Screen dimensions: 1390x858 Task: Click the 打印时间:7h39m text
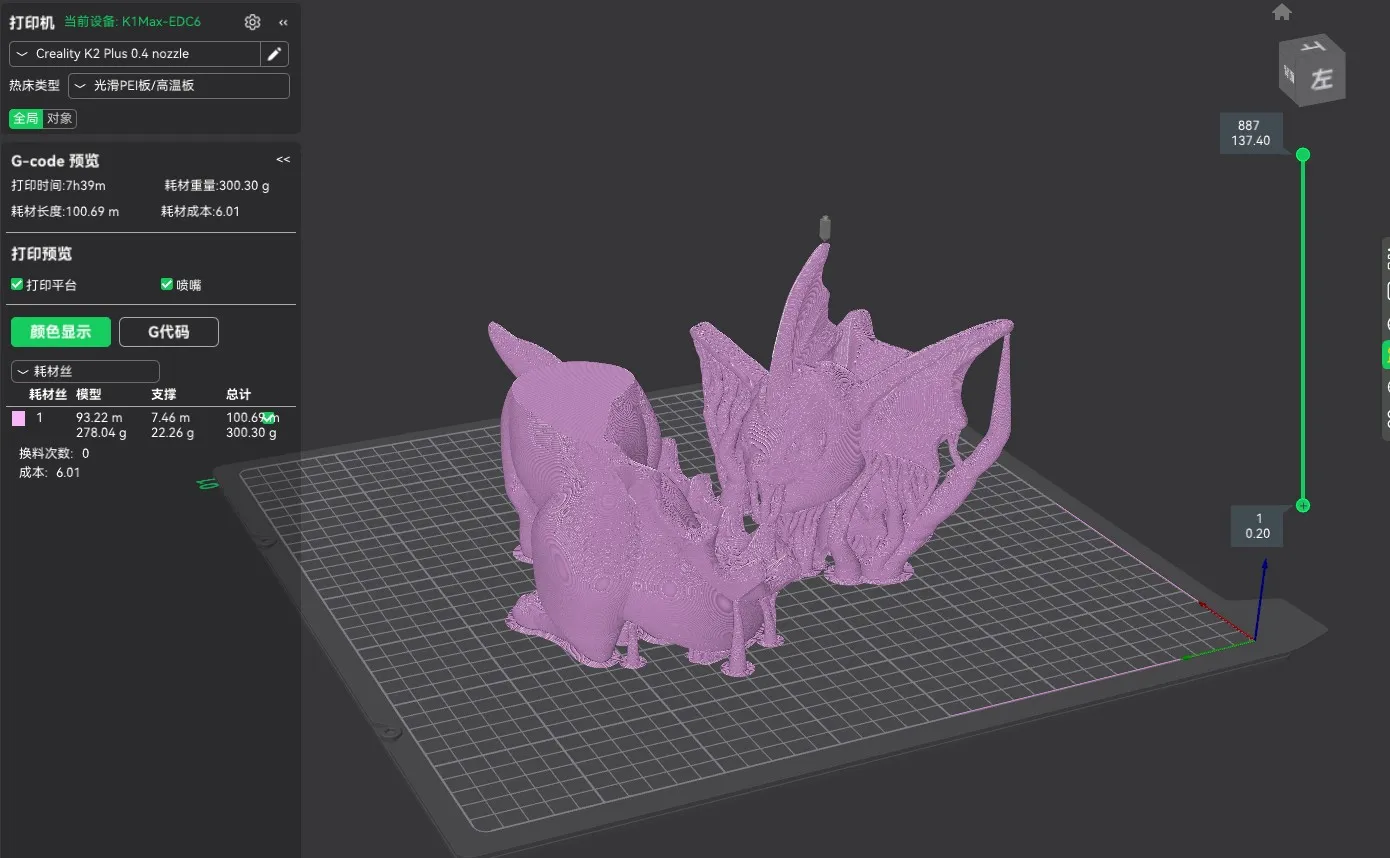pyautogui.click(x=58, y=185)
